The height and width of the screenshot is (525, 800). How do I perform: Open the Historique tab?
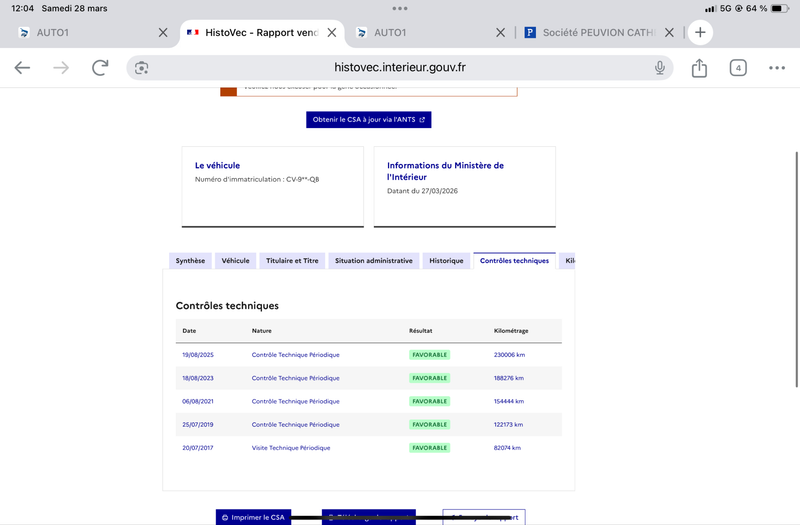coord(446,261)
